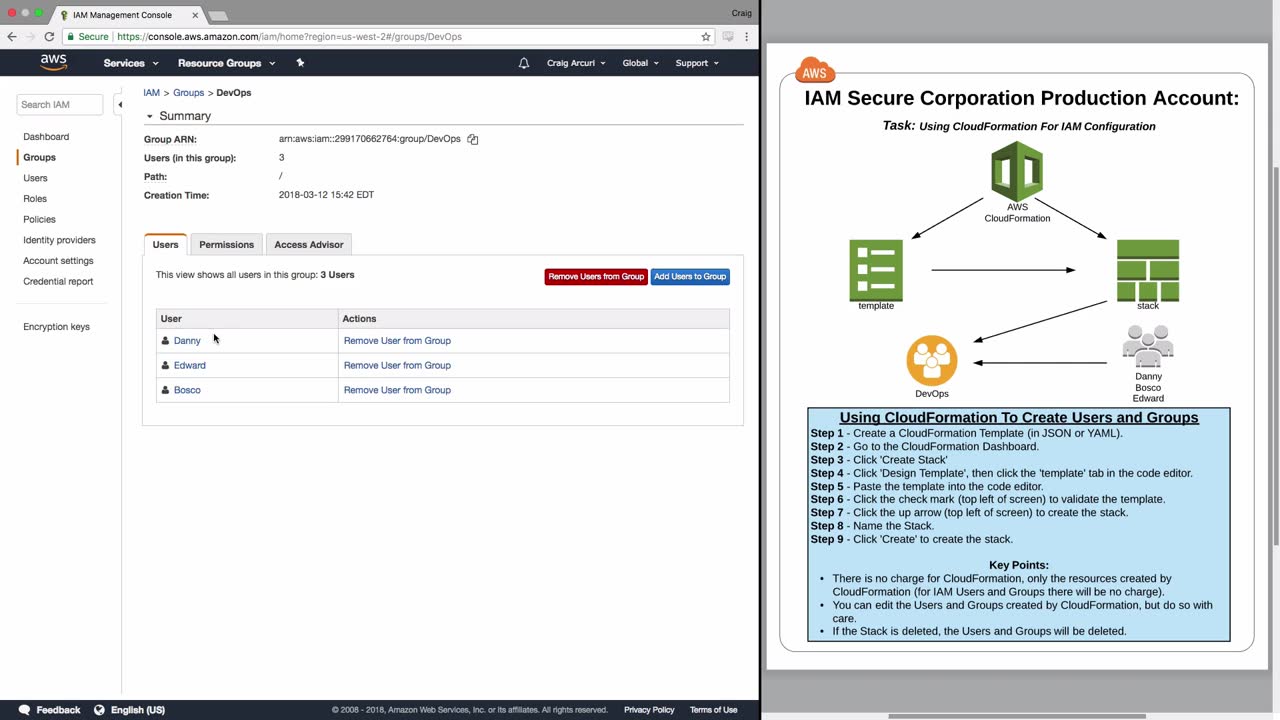
Task: Reload the IAM console page
Action: [49, 37]
